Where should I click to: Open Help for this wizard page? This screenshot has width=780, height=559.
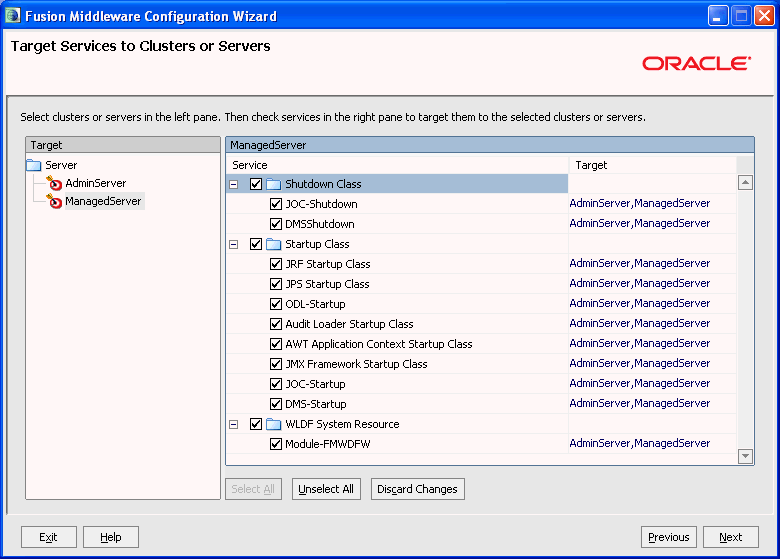coord(110,537)
